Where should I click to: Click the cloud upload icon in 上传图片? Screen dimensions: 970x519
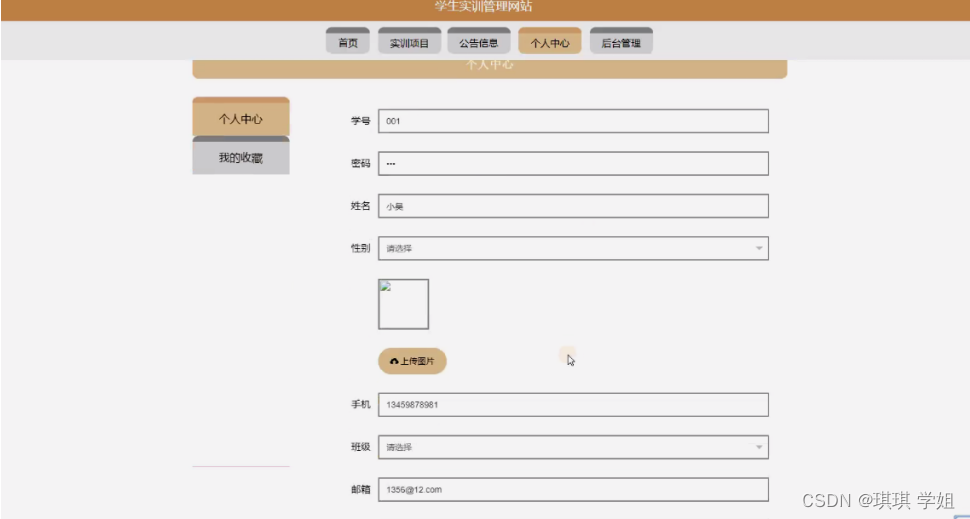tap(394, 361)
